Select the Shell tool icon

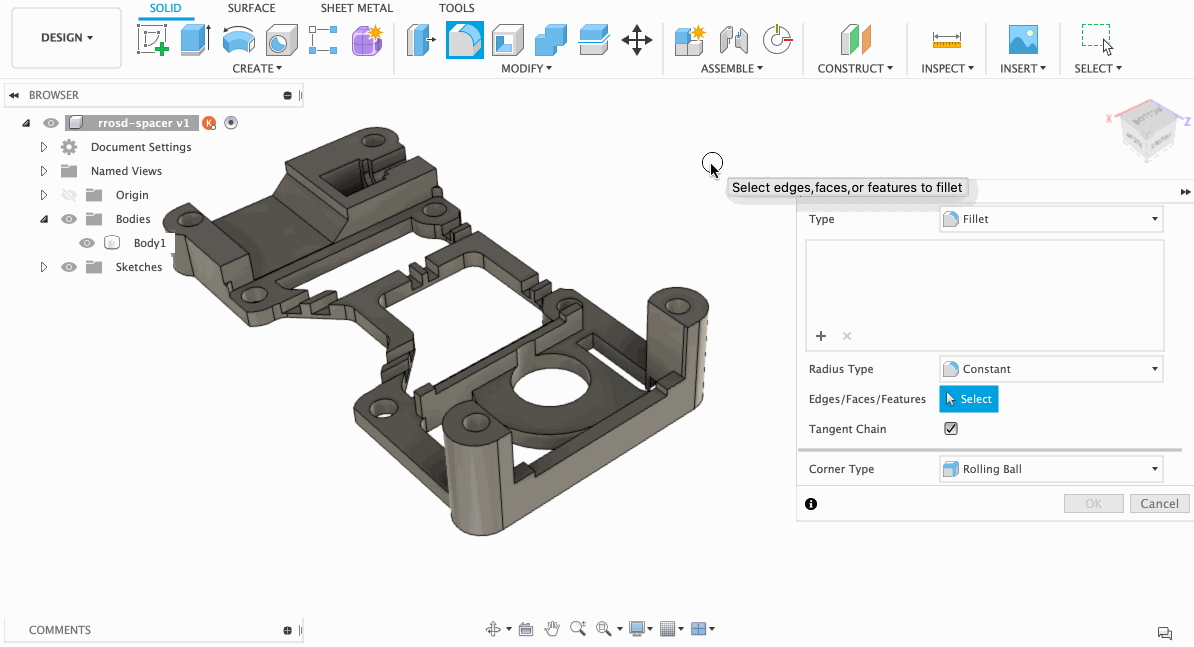click(508, 40)
